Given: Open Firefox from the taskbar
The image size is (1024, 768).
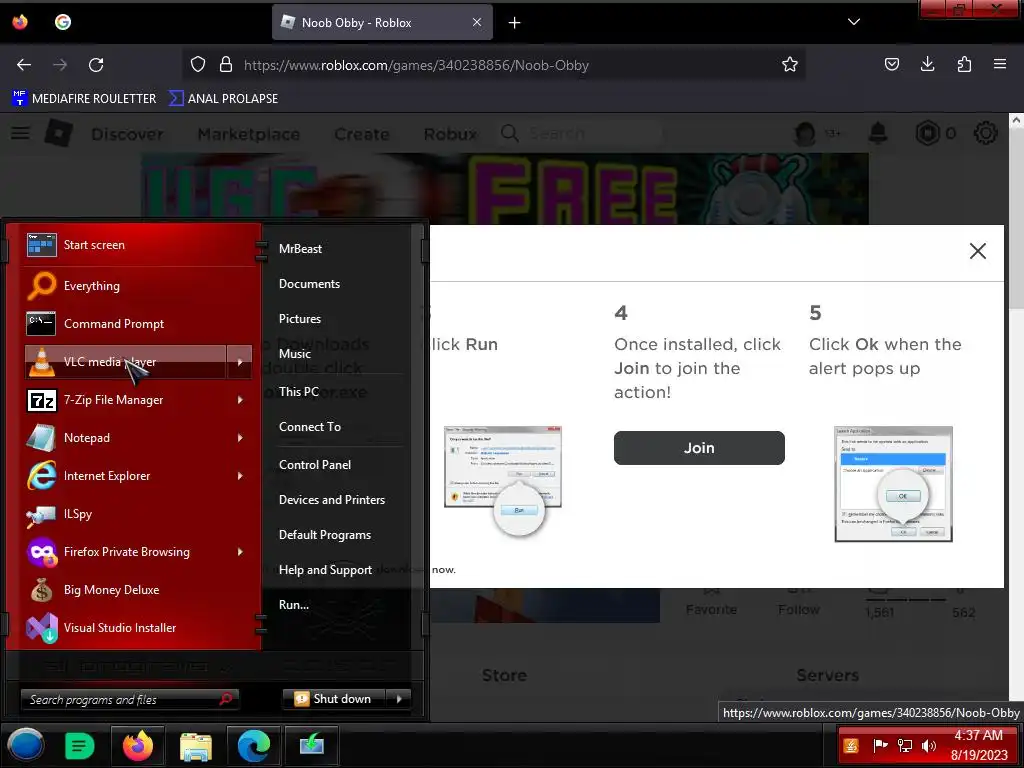Looking at the screenshot, I should pos(138,745).
